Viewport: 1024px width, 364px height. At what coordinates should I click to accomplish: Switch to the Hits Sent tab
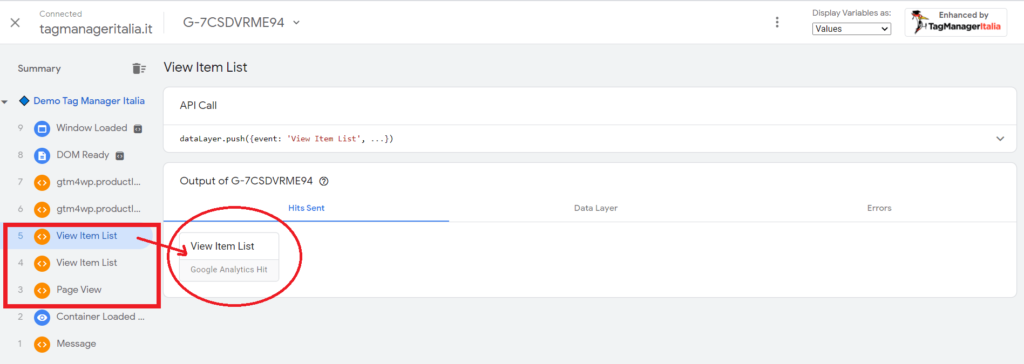click(x=306, y=208)
